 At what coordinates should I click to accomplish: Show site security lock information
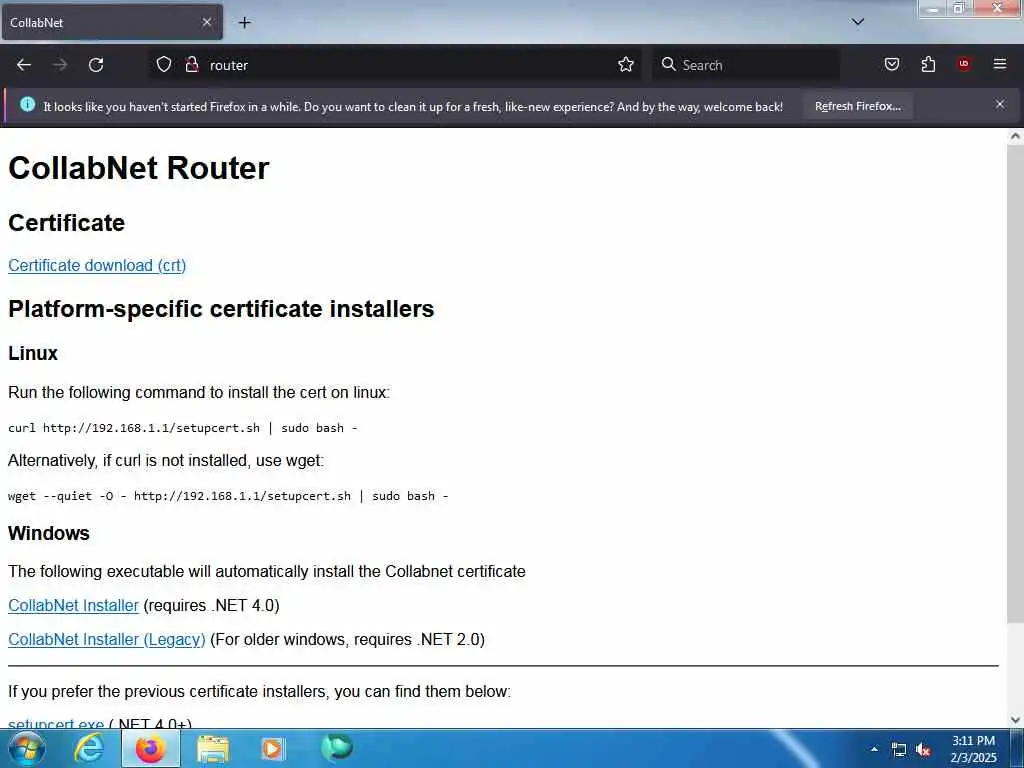click(191, 64)
